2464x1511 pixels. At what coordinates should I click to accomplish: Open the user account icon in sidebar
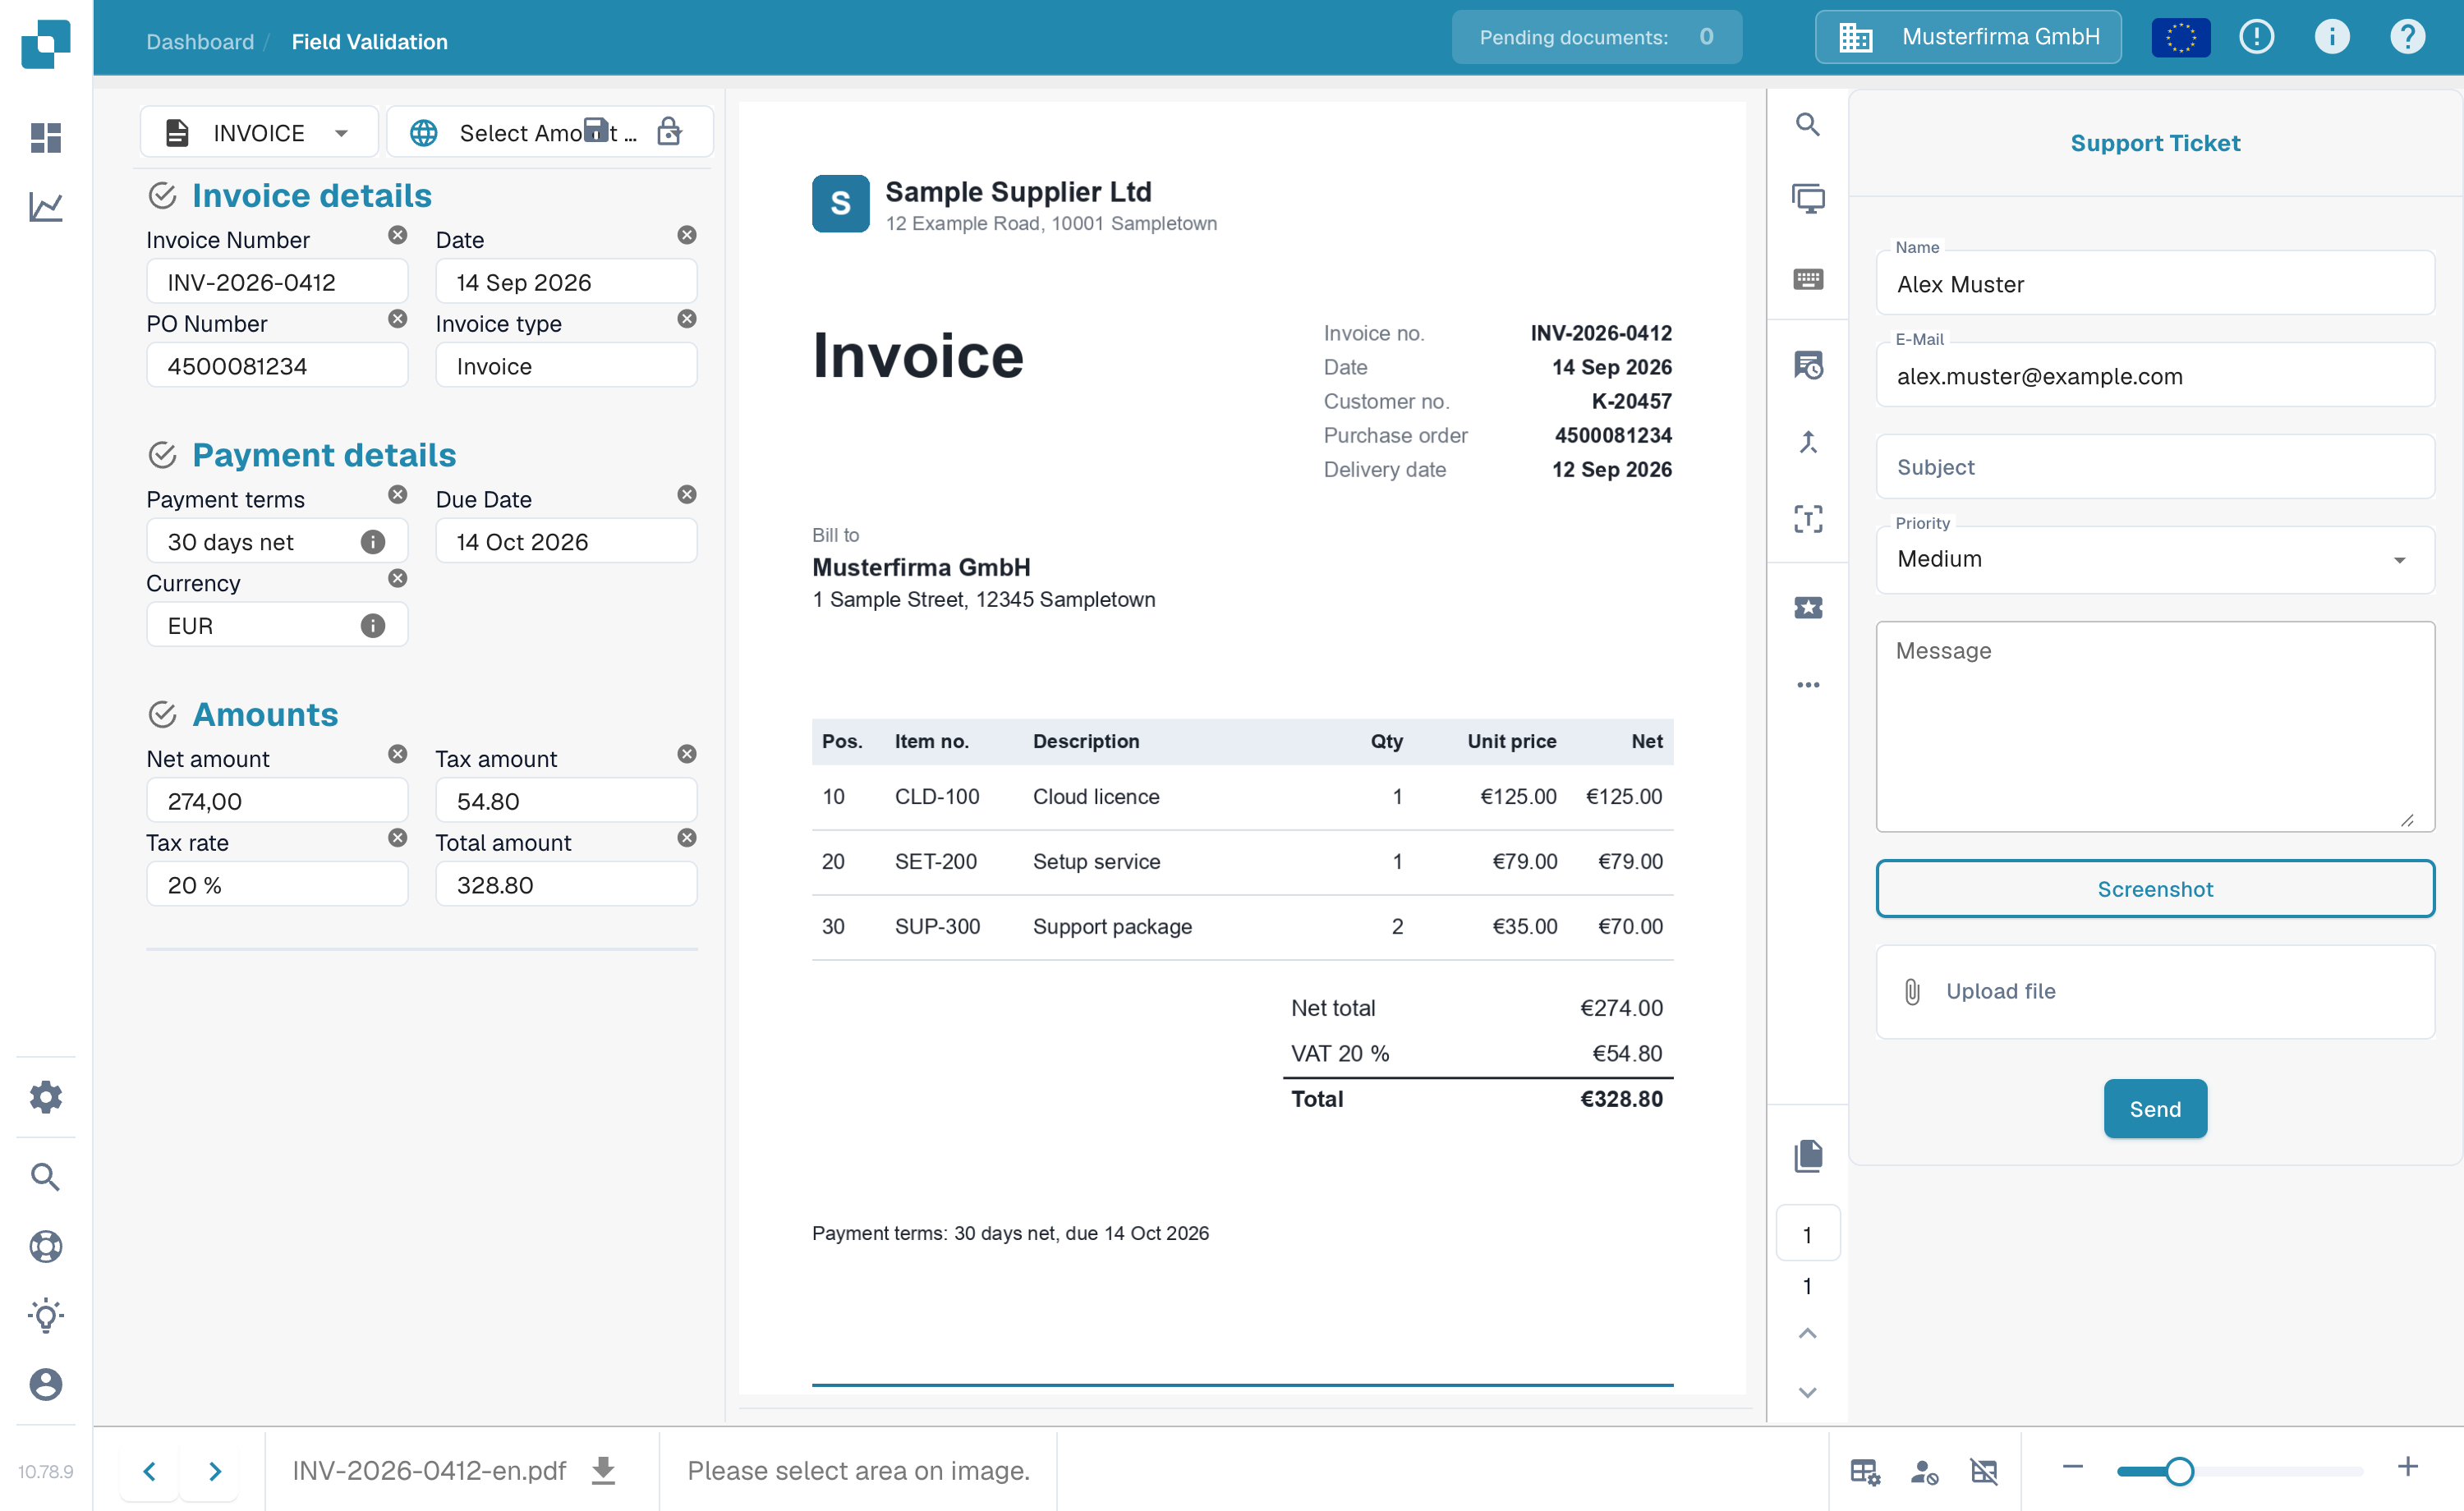pos(46,1384)
